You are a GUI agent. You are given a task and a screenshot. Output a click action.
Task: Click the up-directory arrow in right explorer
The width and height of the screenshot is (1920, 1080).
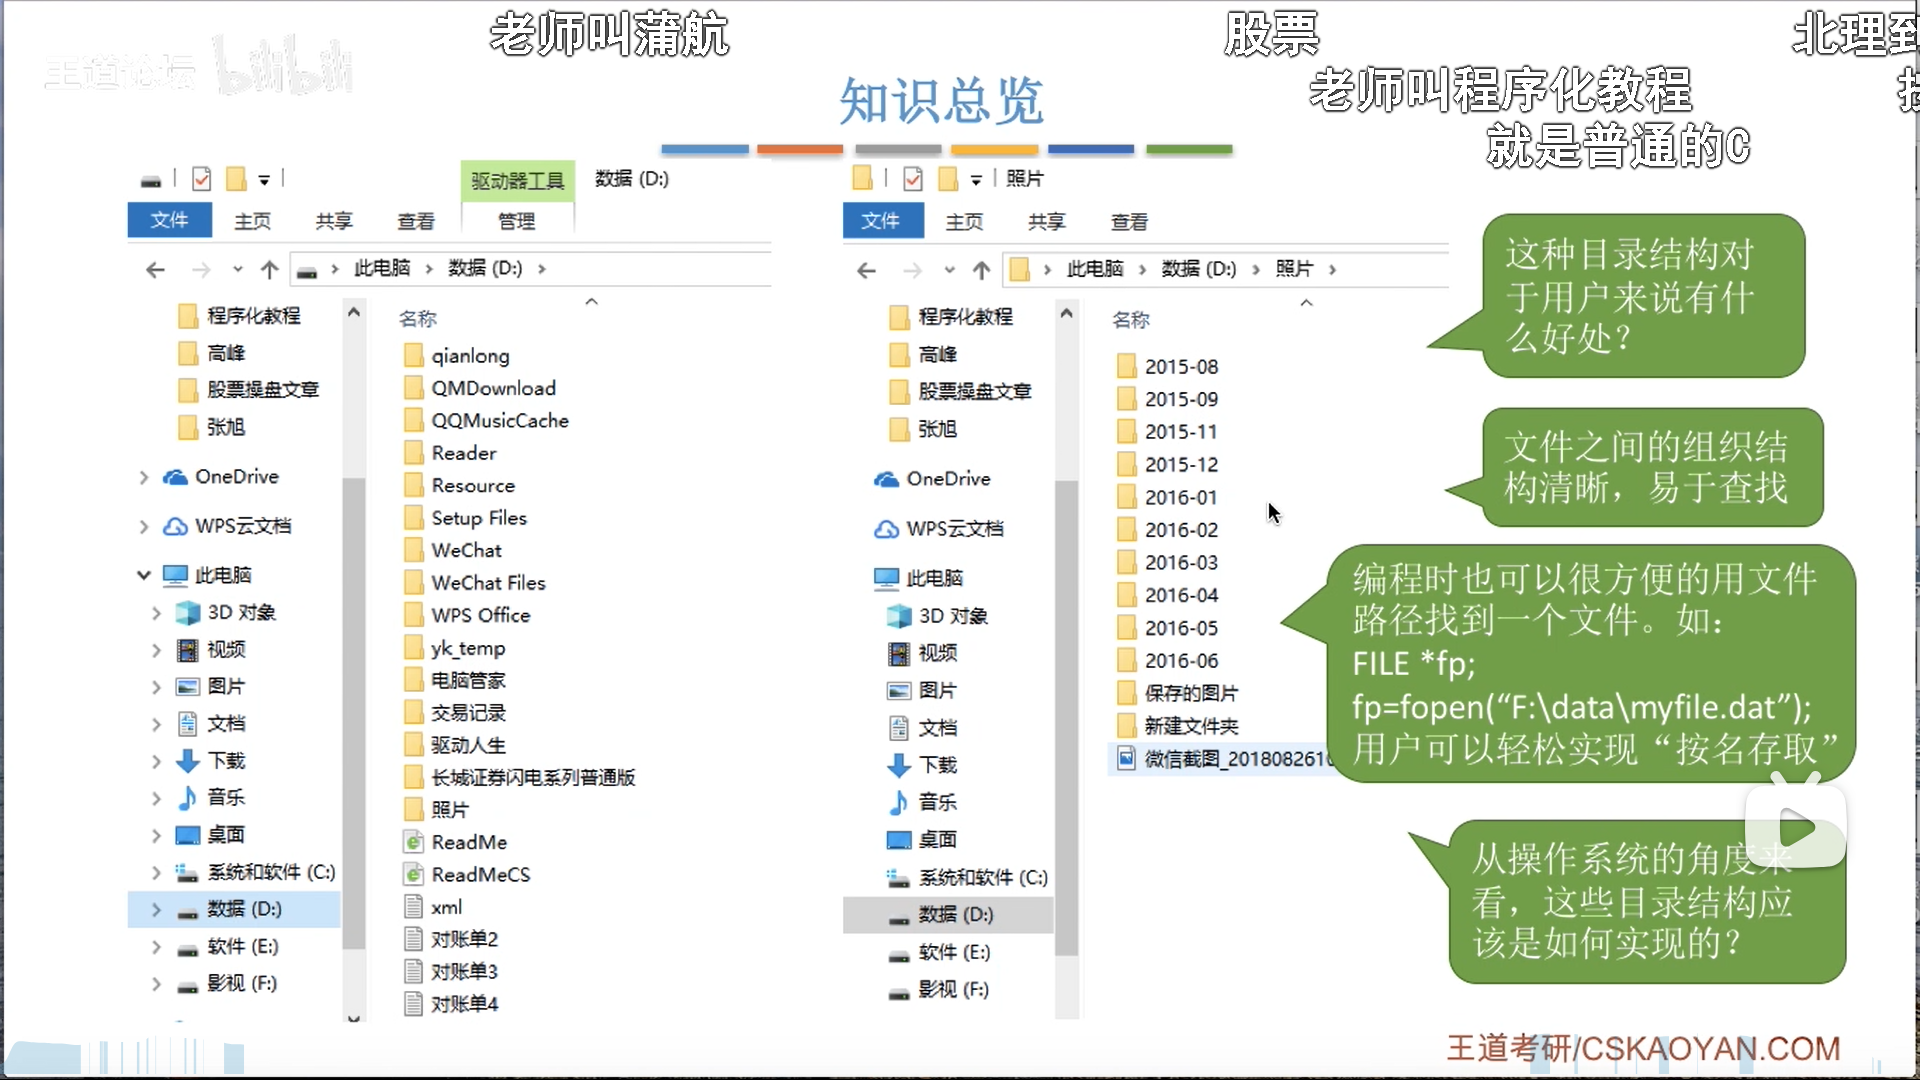click(x=981, y=270)
